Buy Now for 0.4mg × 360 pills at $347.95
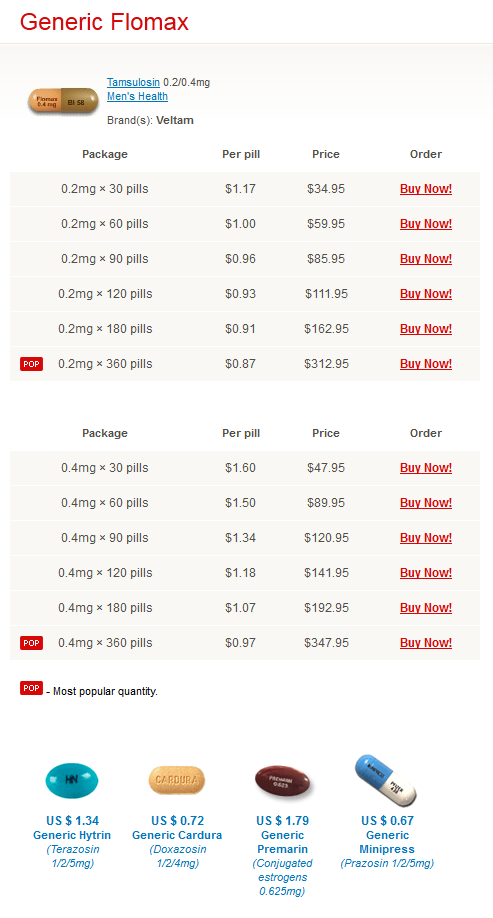 [426, 643]
